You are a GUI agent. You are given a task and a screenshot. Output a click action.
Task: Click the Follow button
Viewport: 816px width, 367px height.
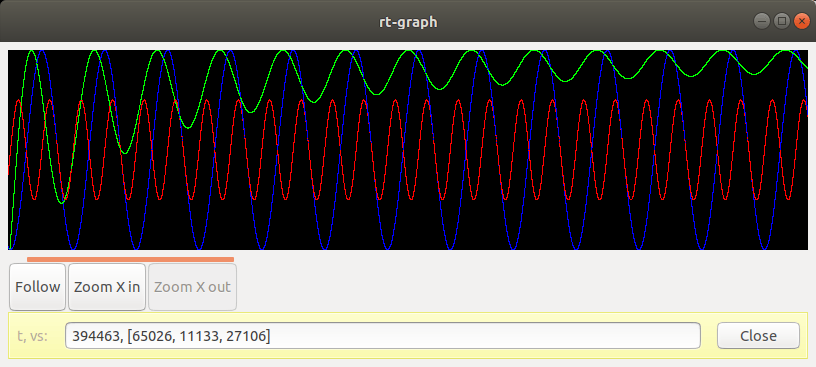click(37, 287)
